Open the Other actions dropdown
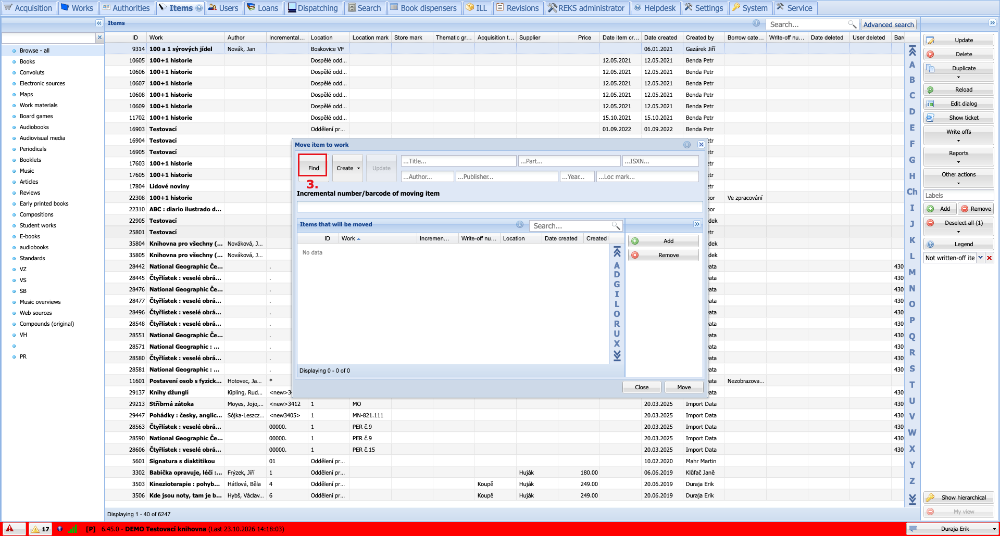 [x=959, y=177]
